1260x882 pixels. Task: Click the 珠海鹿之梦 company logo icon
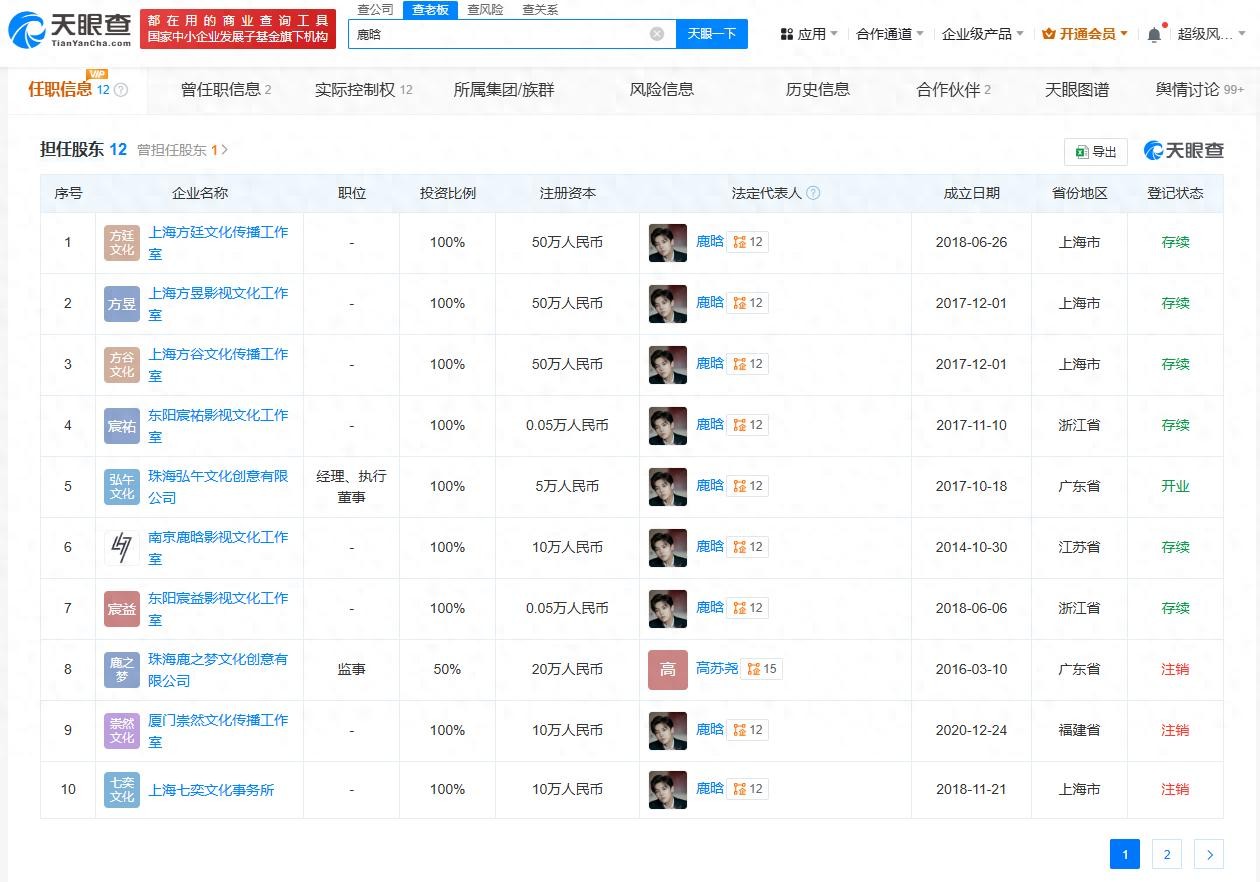coord(122,670)
